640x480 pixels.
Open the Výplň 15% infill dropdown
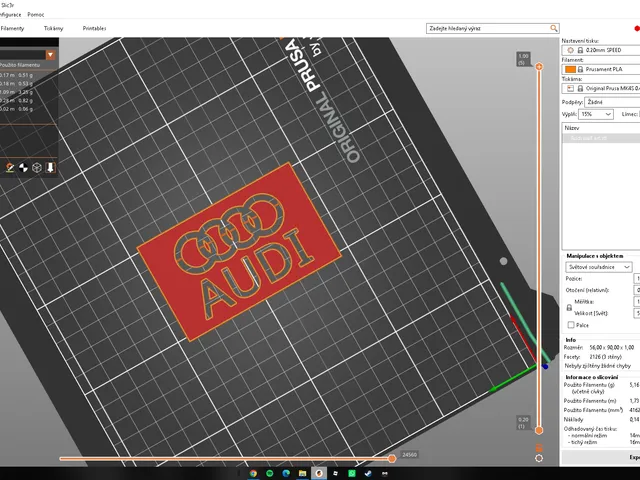[x=596, y=114]
